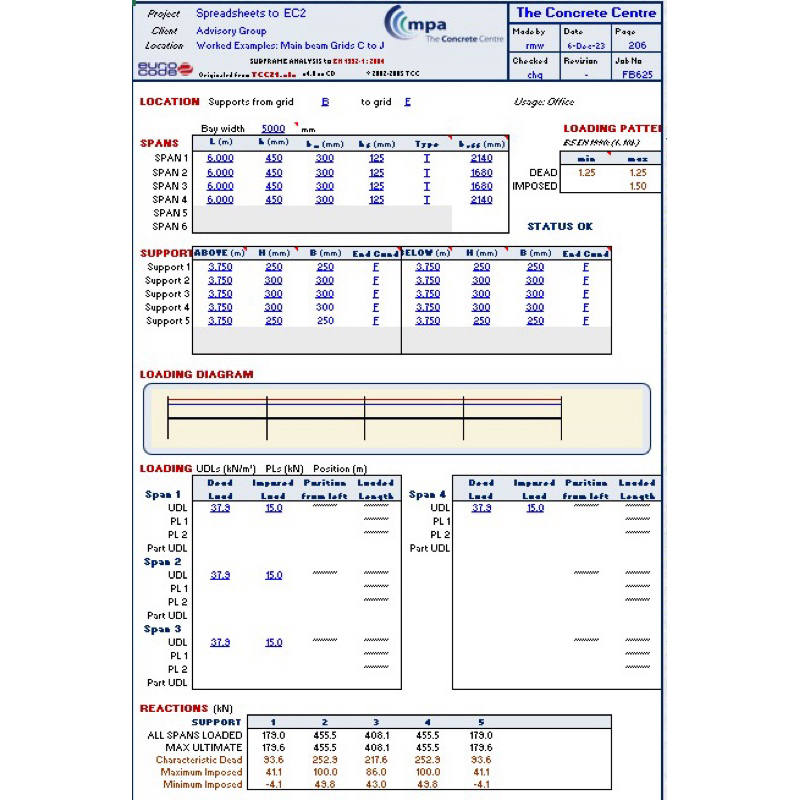Select MAX ULTIMATE reaction 179.6 at support 1
Screen dimensions: 800x800
[273, 748]
